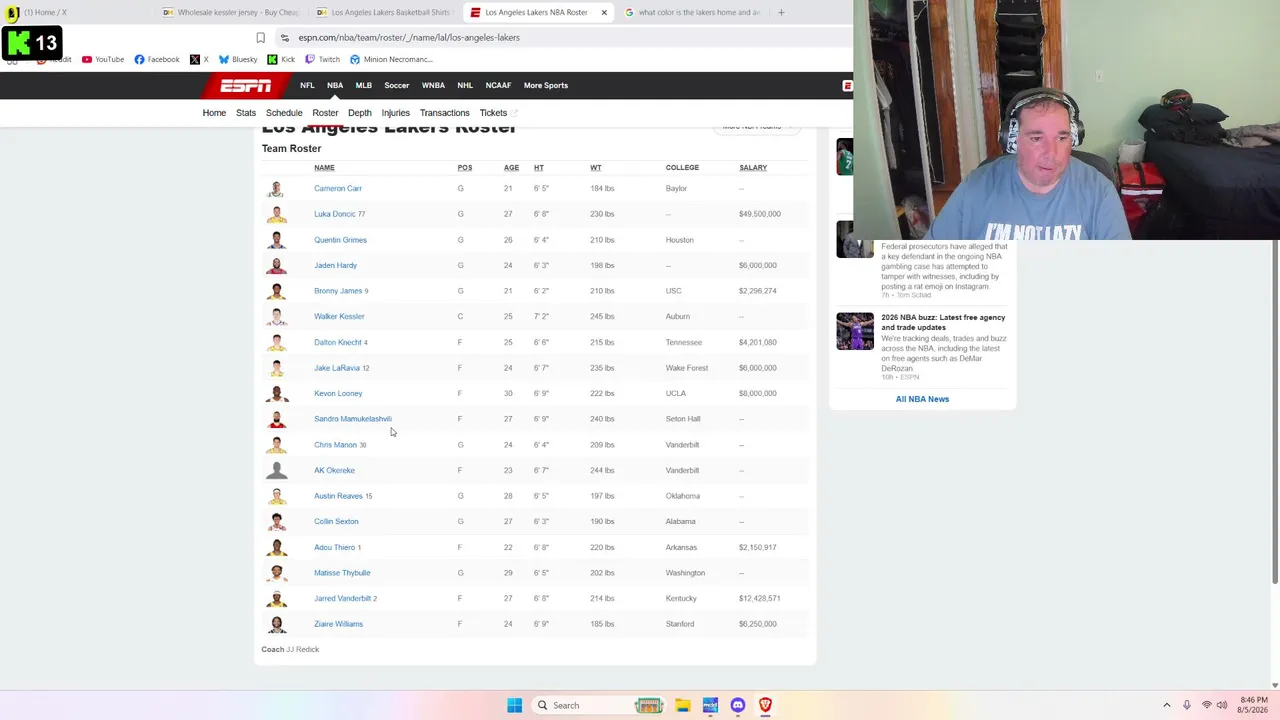The width and height of the screenshot is (1280, 720).
Task: Go to the Lakers Depth chart subpage
Action: click(360, 113)
